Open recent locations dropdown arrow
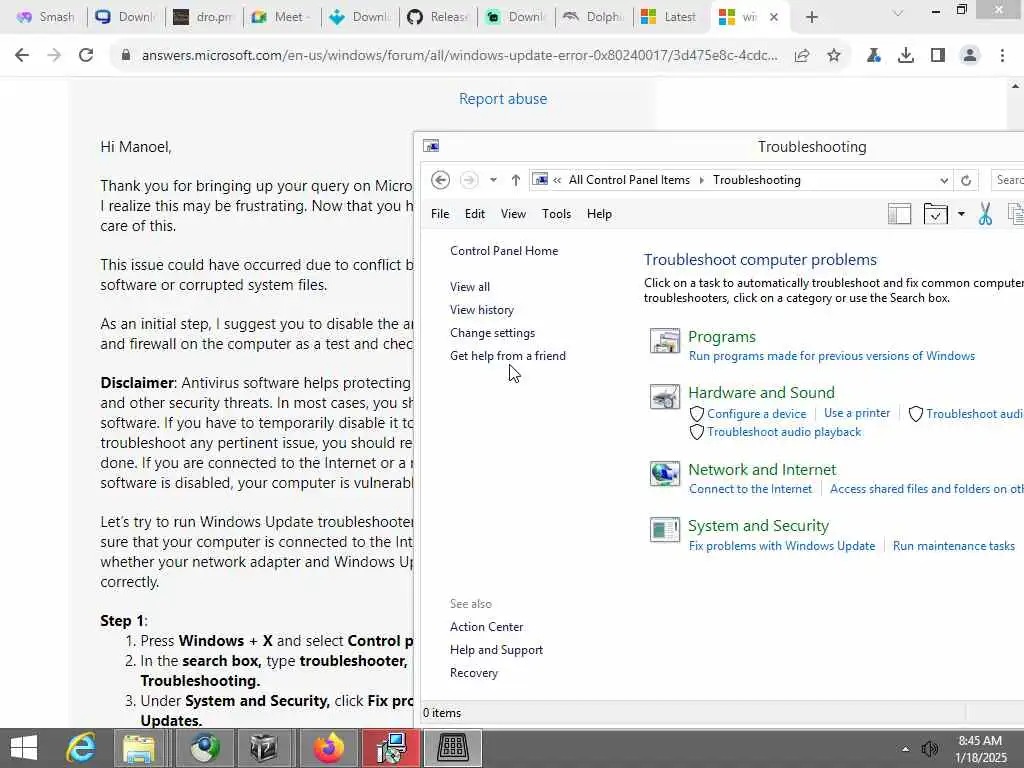 pos(493,180)
